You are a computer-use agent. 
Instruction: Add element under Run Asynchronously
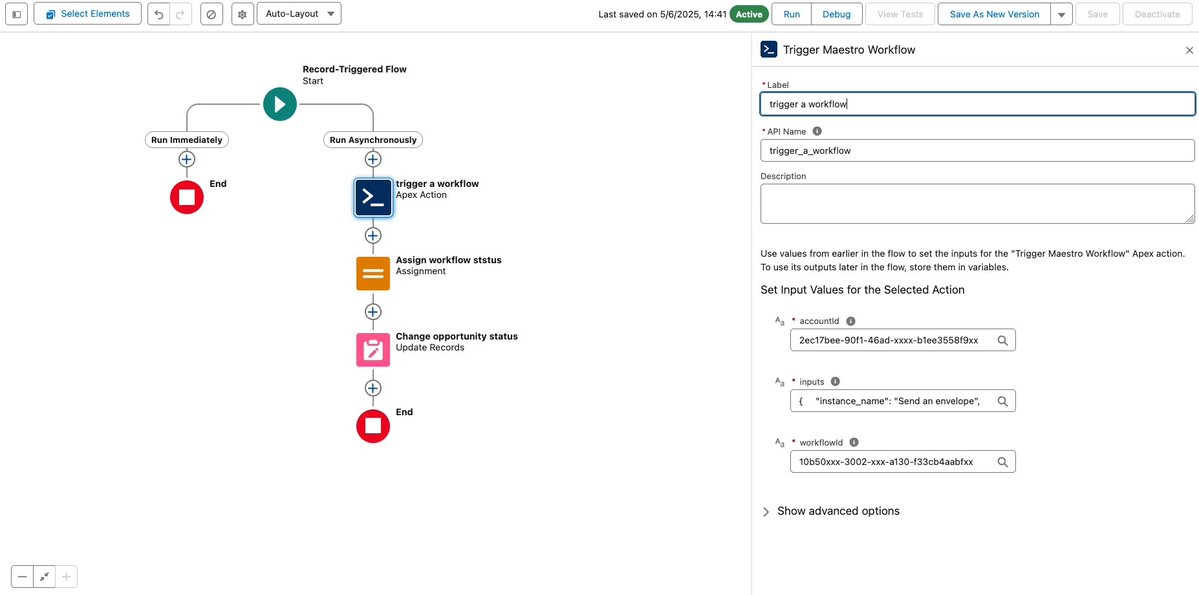[373, 159]
